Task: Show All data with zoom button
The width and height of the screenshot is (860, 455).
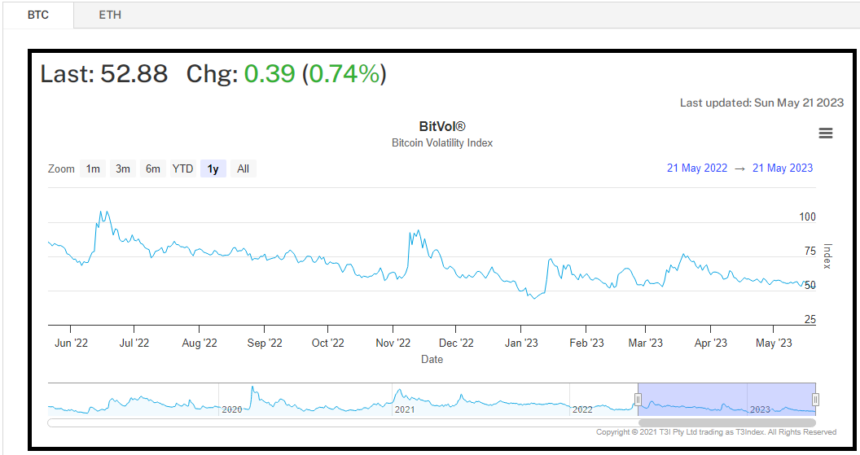Action: click(x=243, y=169)
